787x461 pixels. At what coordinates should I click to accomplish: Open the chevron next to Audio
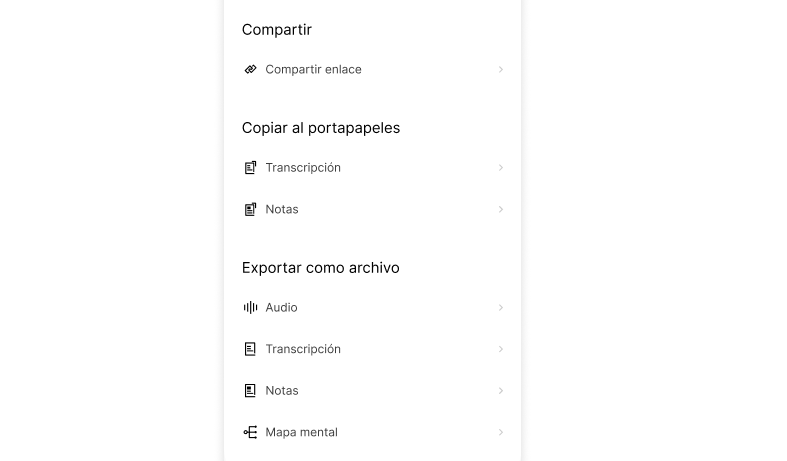click(x=501, y=308)
